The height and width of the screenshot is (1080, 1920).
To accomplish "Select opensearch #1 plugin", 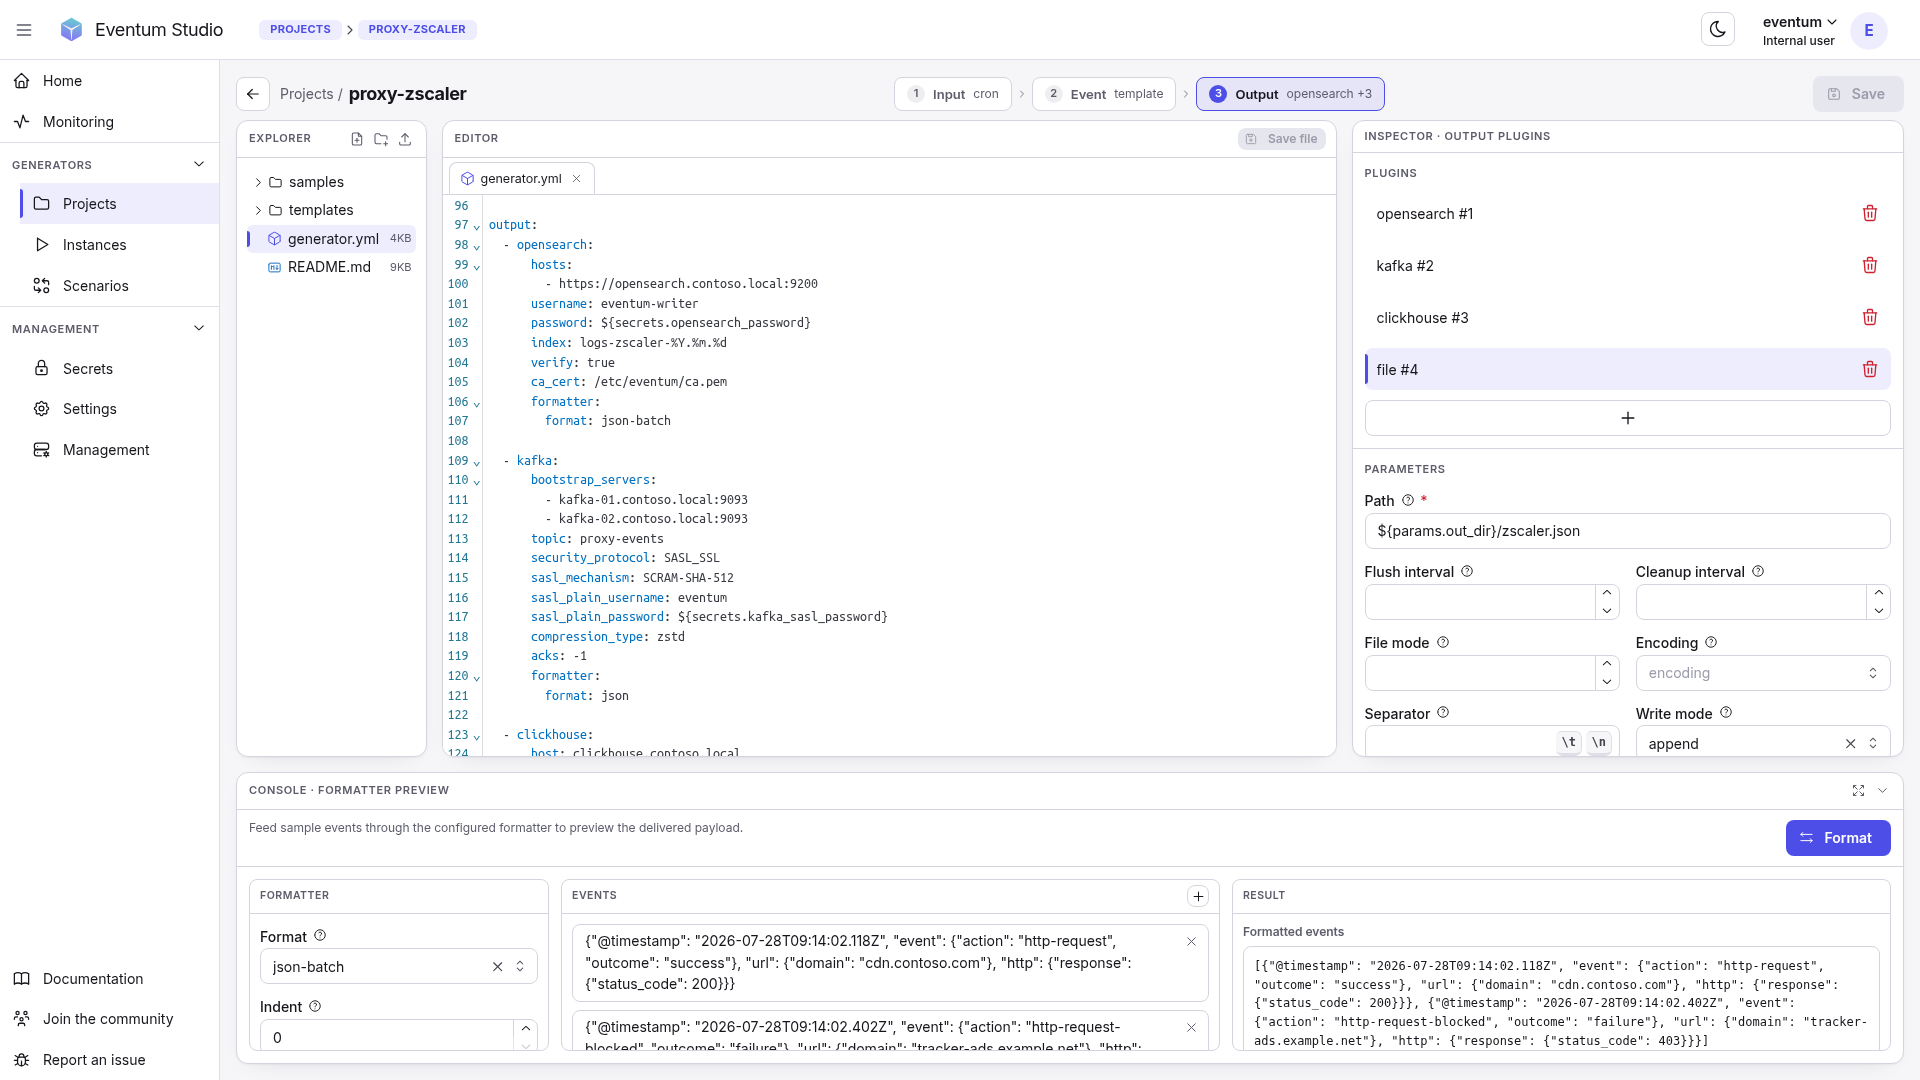I will tap(1627, 214).
